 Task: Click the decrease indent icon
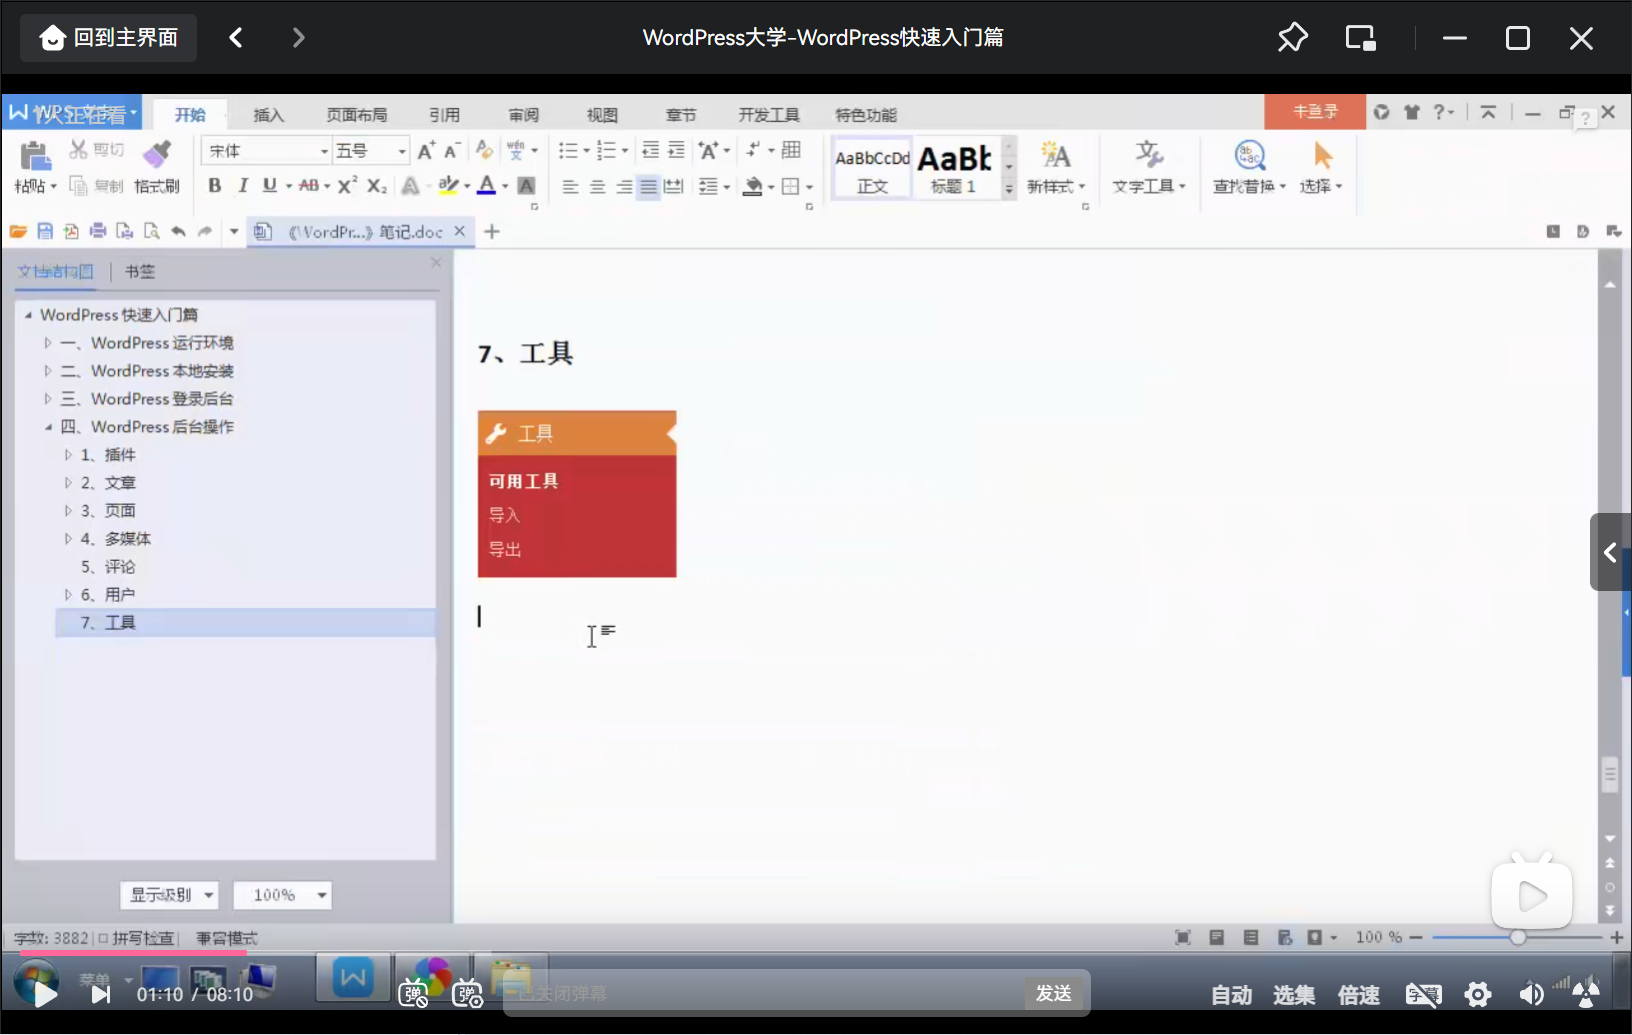tap(650, 150)
